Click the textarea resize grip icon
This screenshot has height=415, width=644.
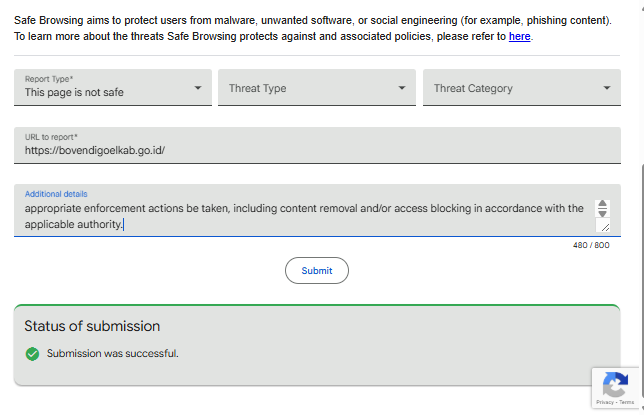point(604,227)
